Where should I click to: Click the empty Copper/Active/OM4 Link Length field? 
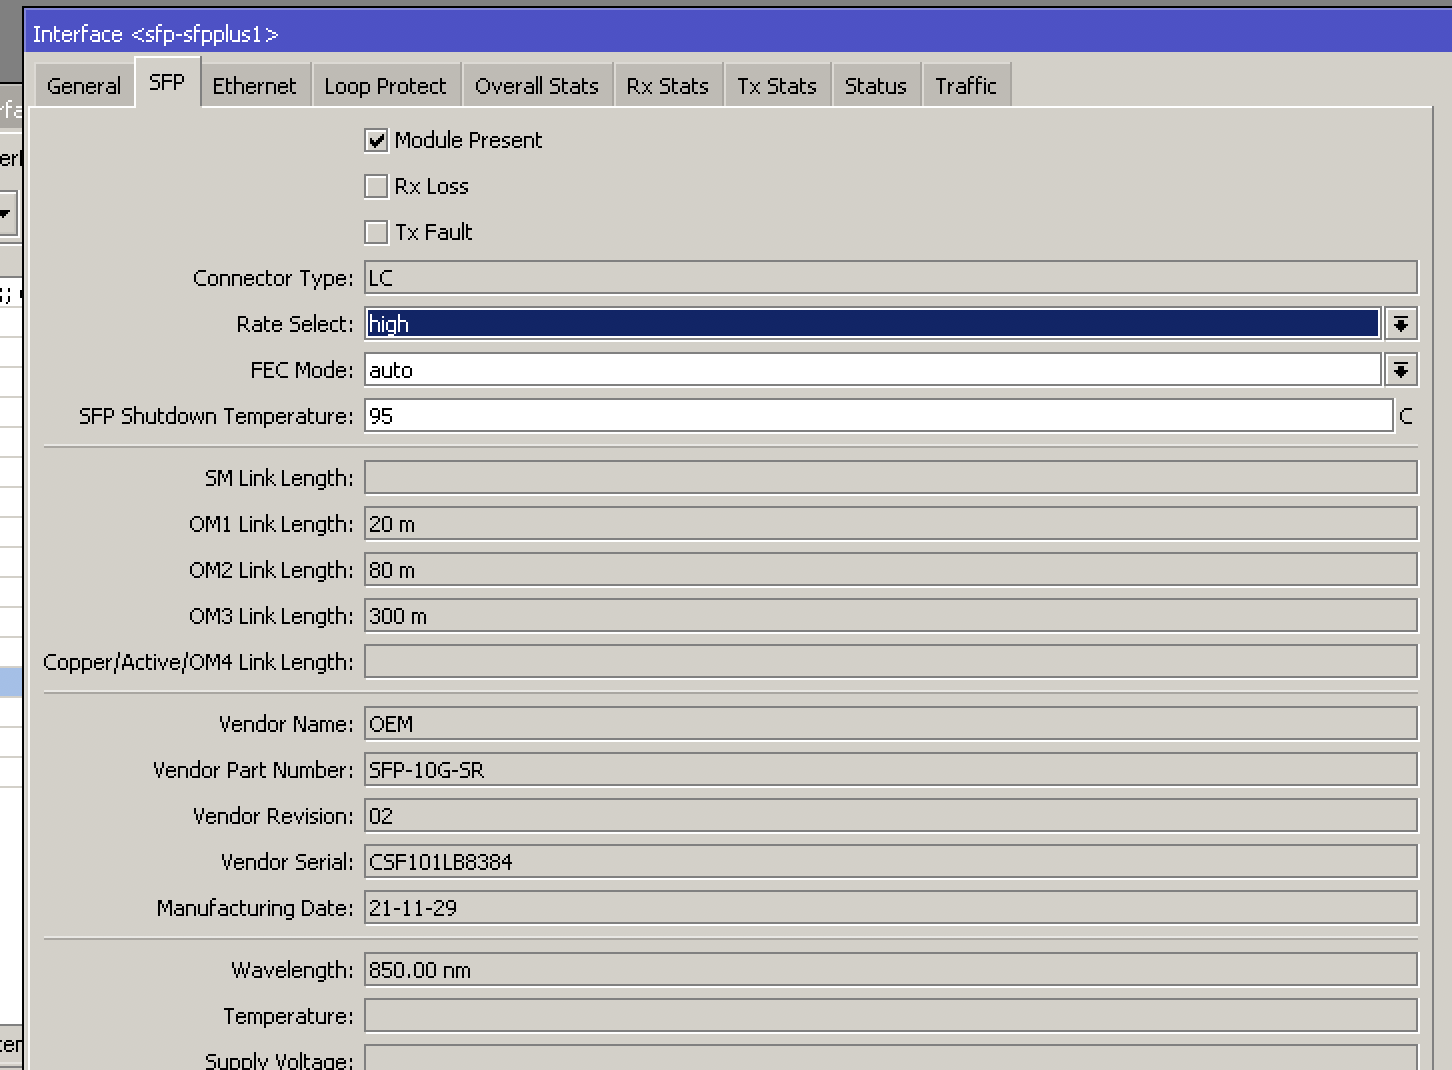pos(891,662)
